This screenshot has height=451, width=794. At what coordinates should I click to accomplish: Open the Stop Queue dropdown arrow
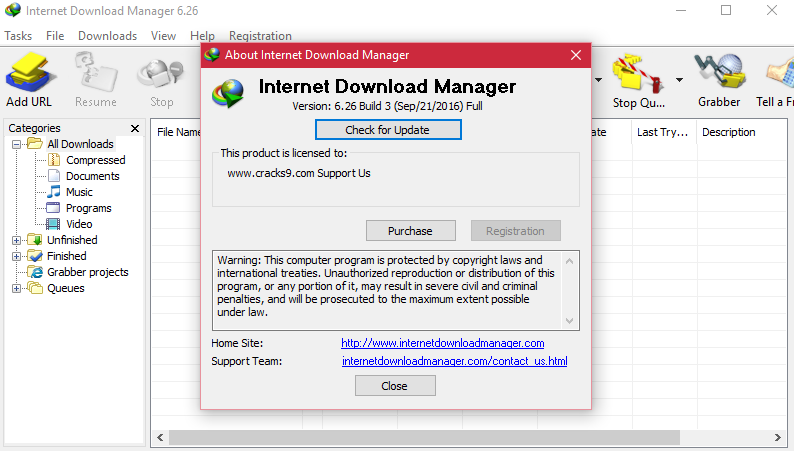[679, 79]
